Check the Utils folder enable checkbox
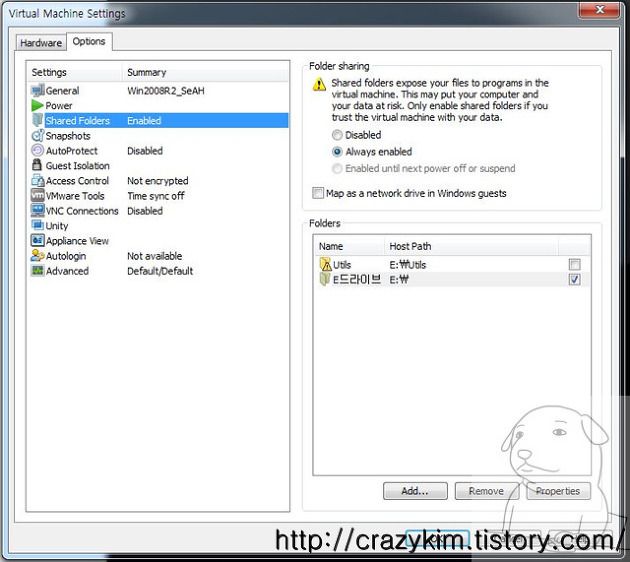 575,264
